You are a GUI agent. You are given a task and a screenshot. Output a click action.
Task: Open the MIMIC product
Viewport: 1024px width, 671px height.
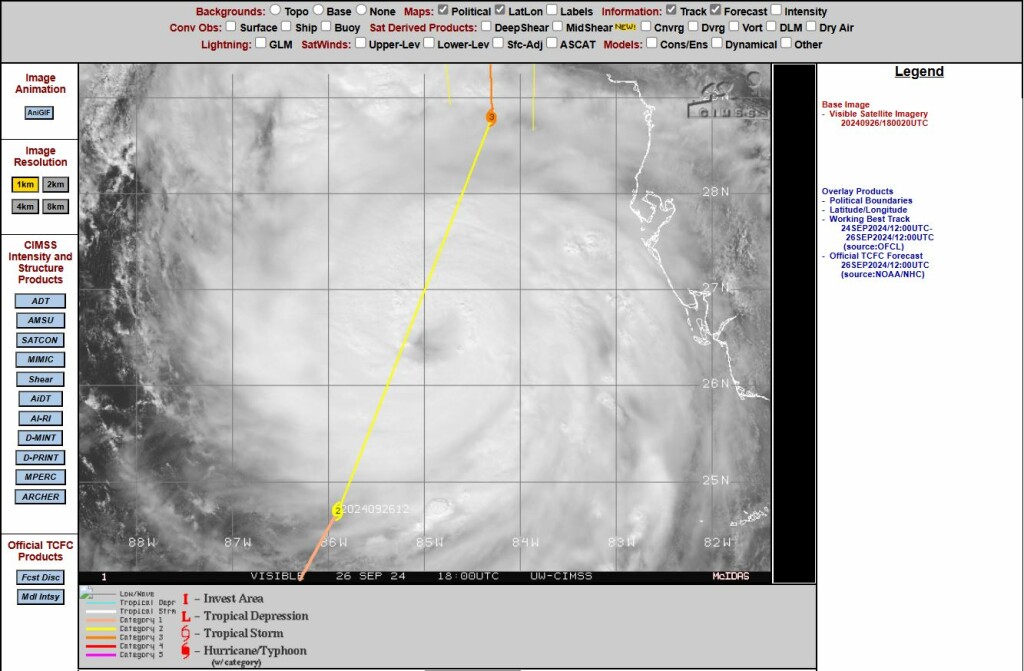40,360
